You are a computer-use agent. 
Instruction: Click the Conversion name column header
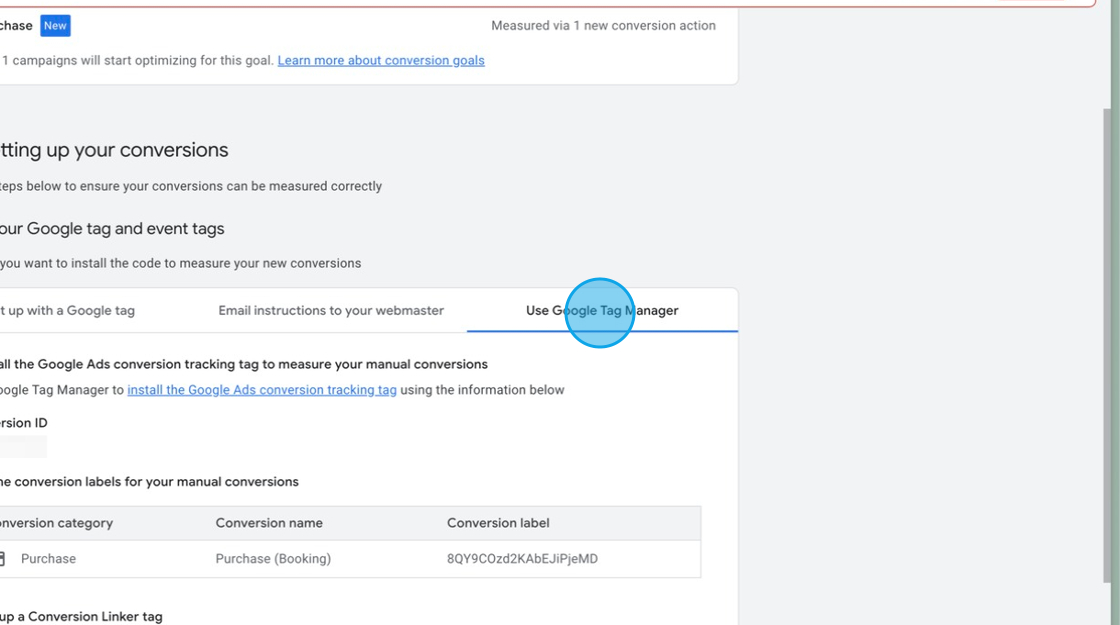pos(269,523)
